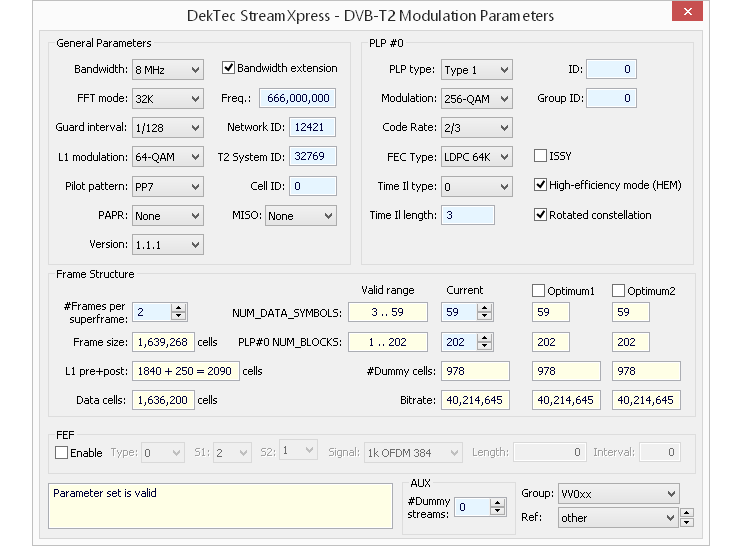Click the Data cells value 1,636,200

click(x=163, y=400)
